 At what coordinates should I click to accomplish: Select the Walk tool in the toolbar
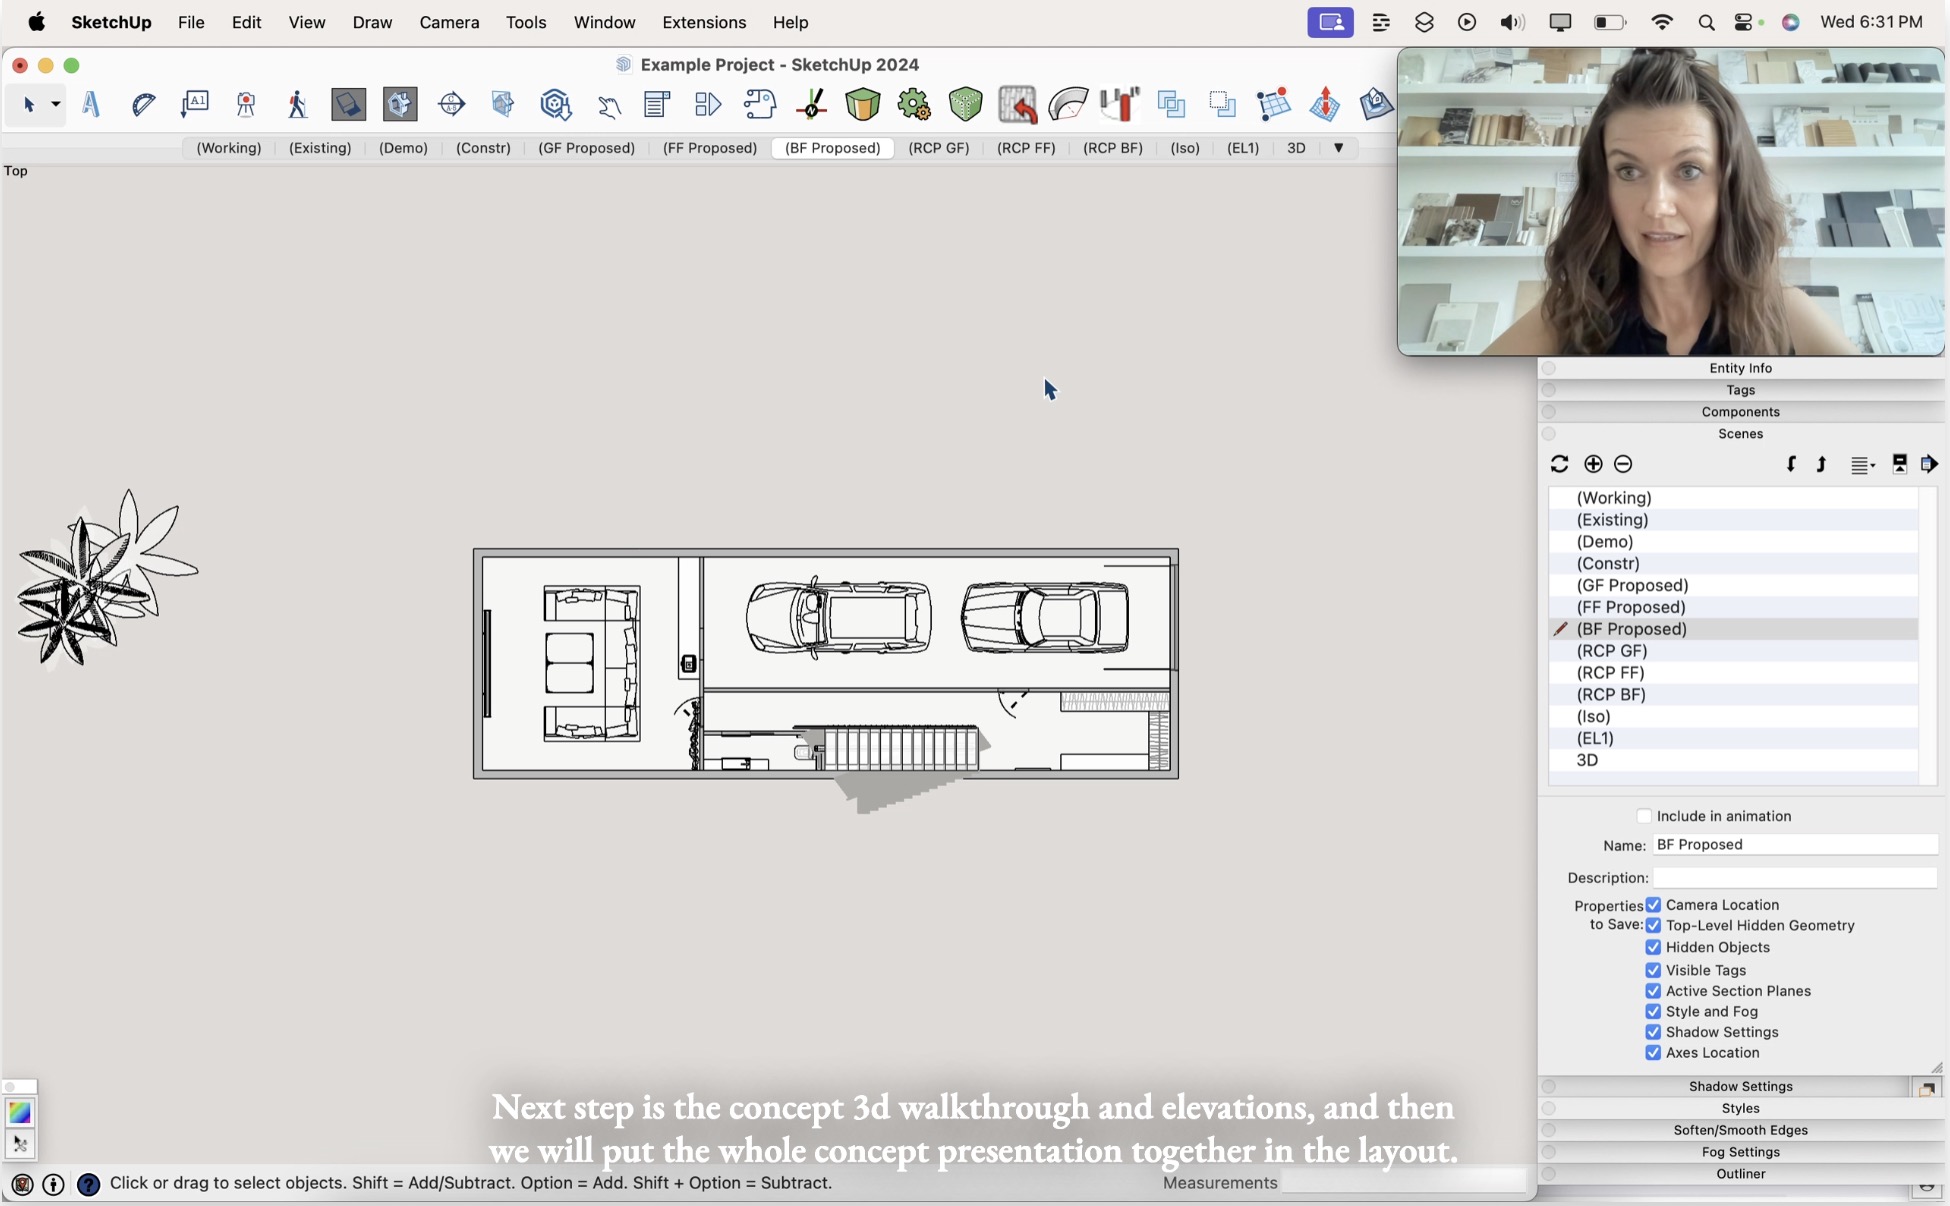(297, 104)
